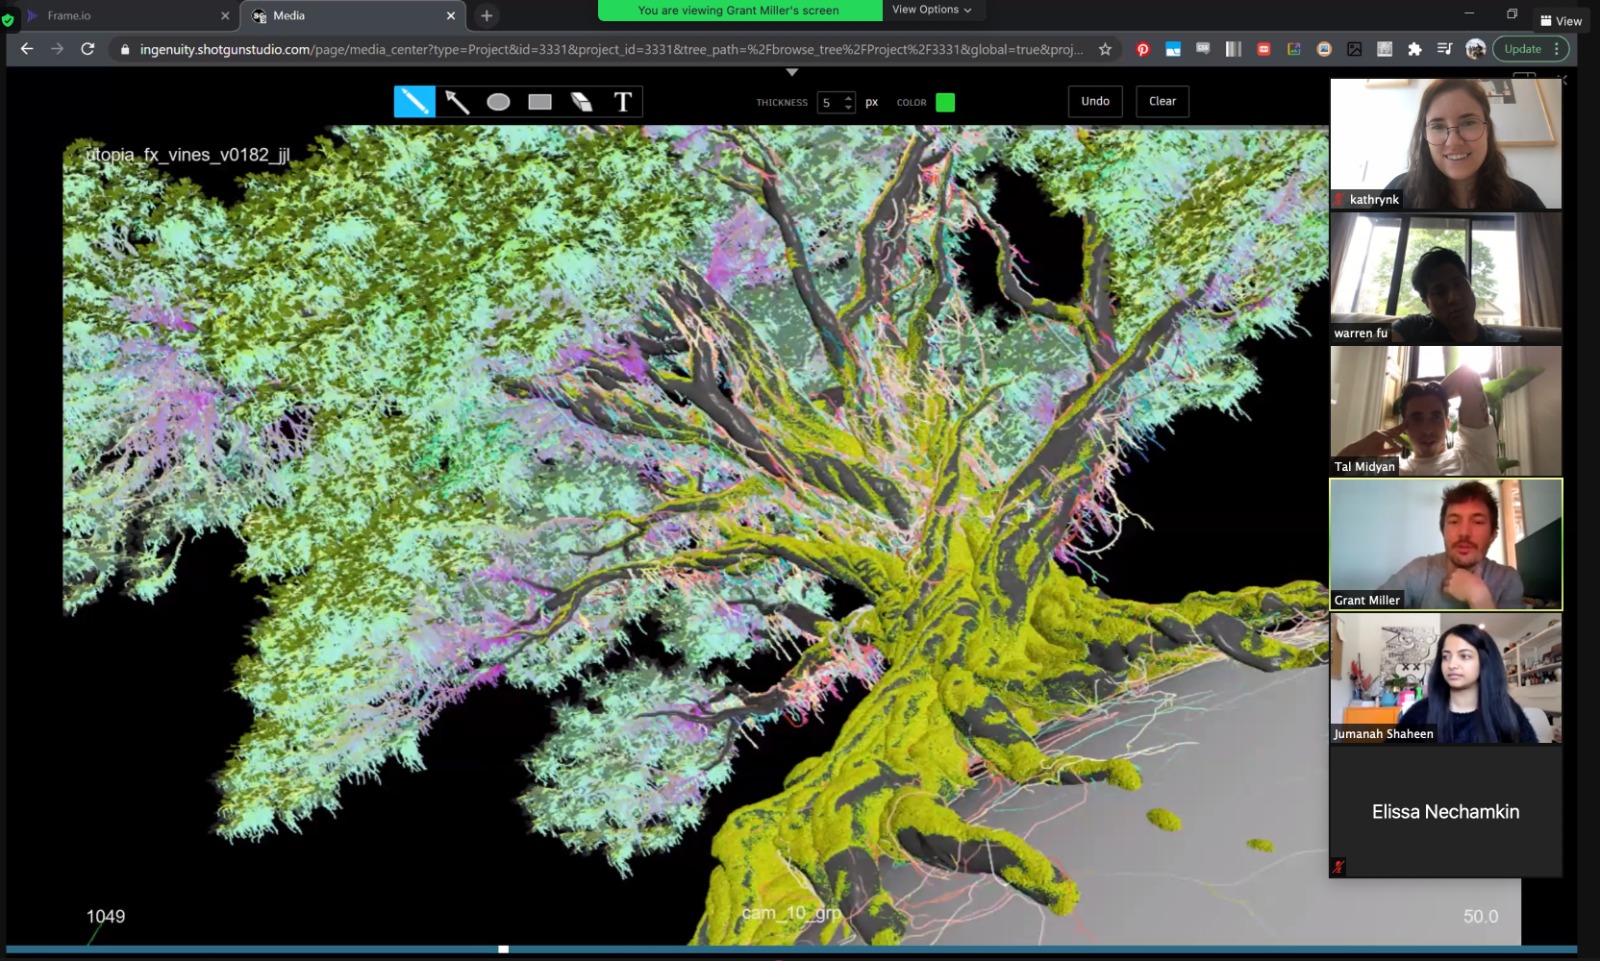Close the Media tab
The image size is (1600, 961).
450,16
